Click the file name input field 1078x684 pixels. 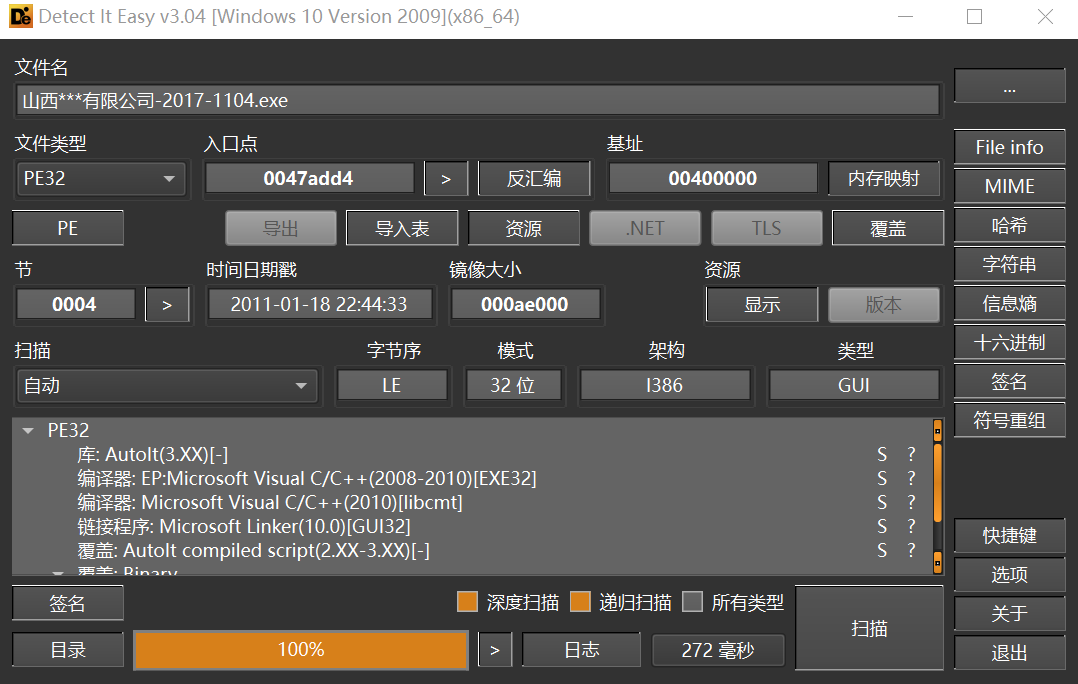point(478,100)
